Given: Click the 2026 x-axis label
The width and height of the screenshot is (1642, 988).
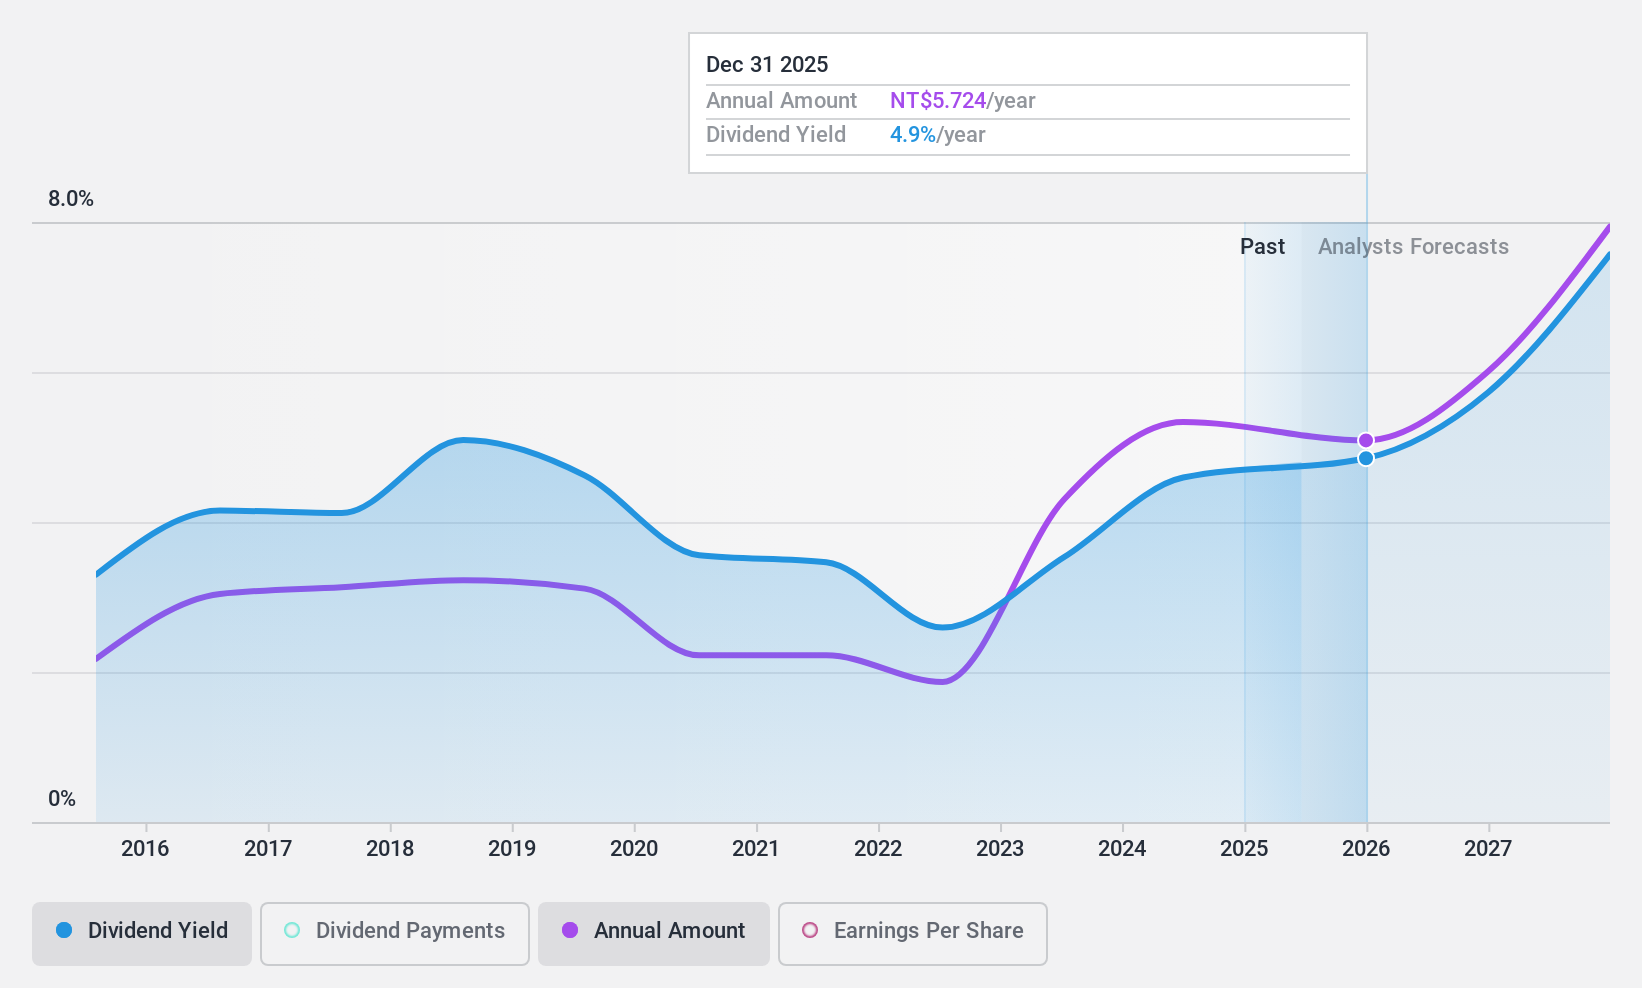Looking at the screenshot, I should click(1366, 849).
